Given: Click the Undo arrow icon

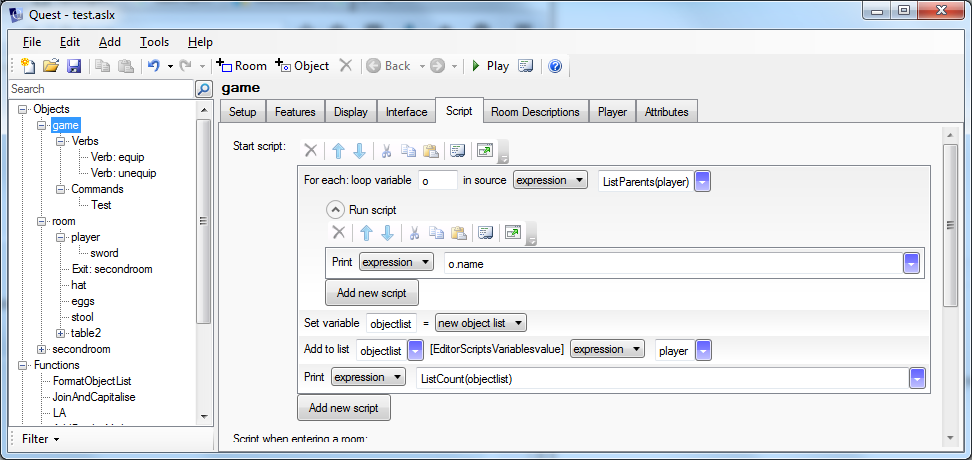Looking at the screenshot, I should [x=153, y=66].
